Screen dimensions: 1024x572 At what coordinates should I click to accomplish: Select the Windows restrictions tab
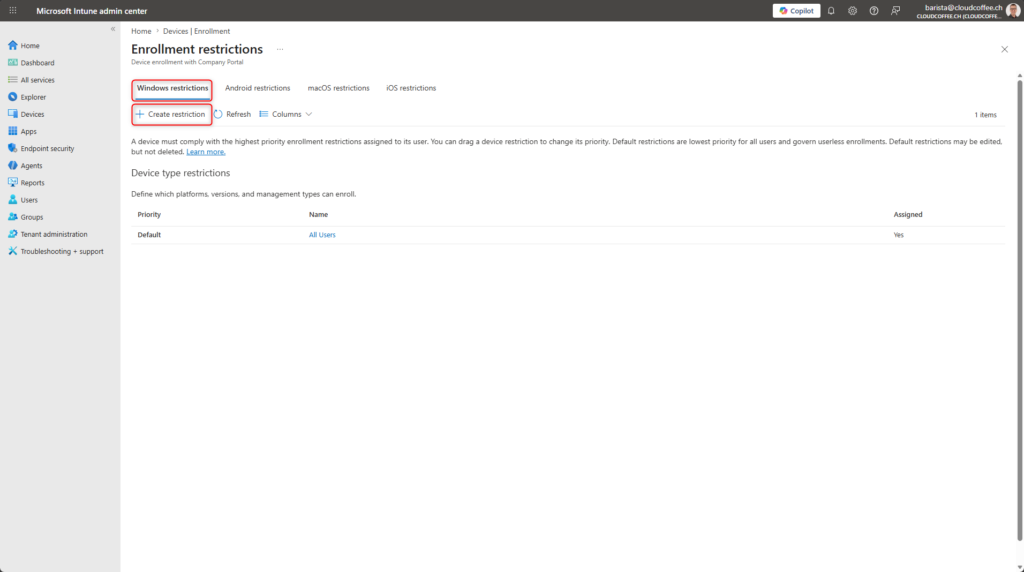[172, 88]
